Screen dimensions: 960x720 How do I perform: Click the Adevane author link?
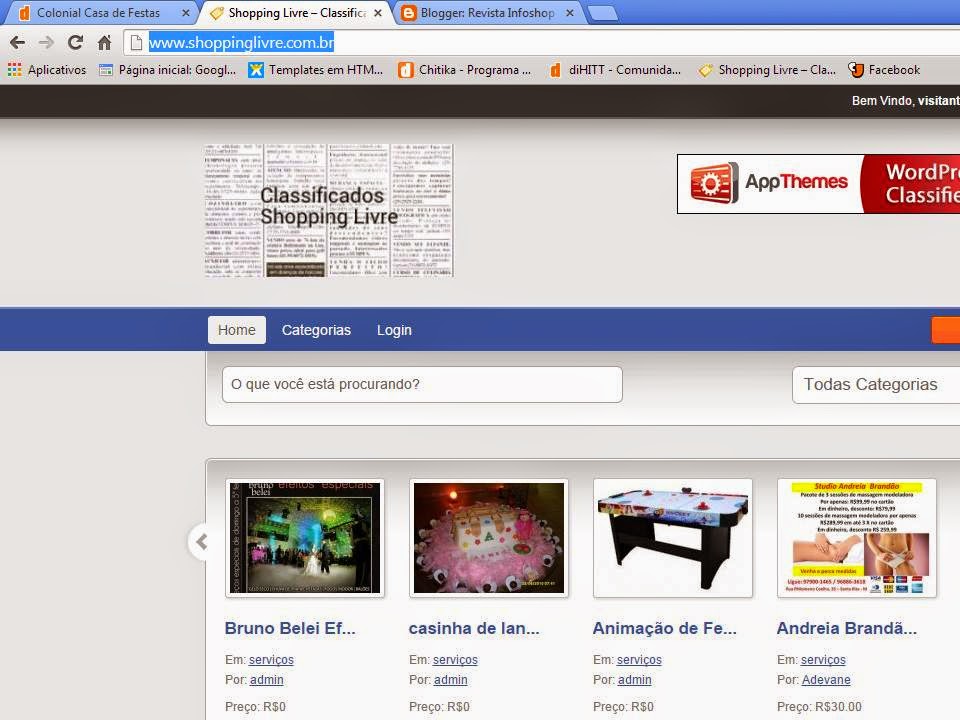(x=826, y=680)
